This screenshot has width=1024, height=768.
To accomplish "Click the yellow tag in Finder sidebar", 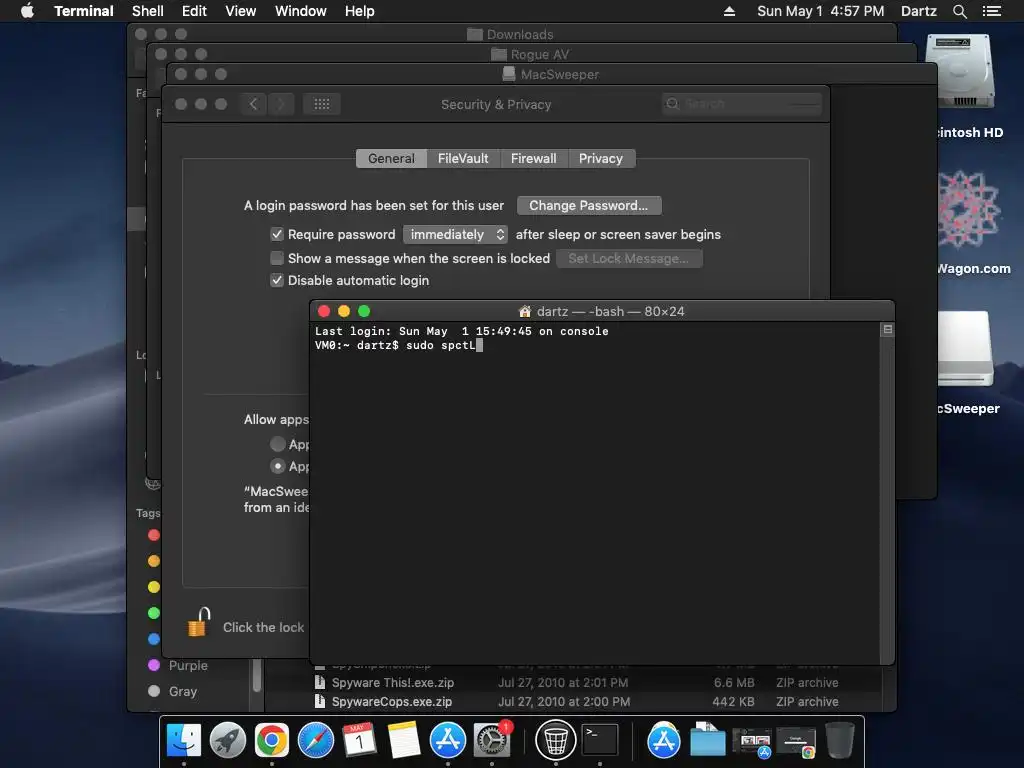I will pyautogui.click(x=154, y=587).
